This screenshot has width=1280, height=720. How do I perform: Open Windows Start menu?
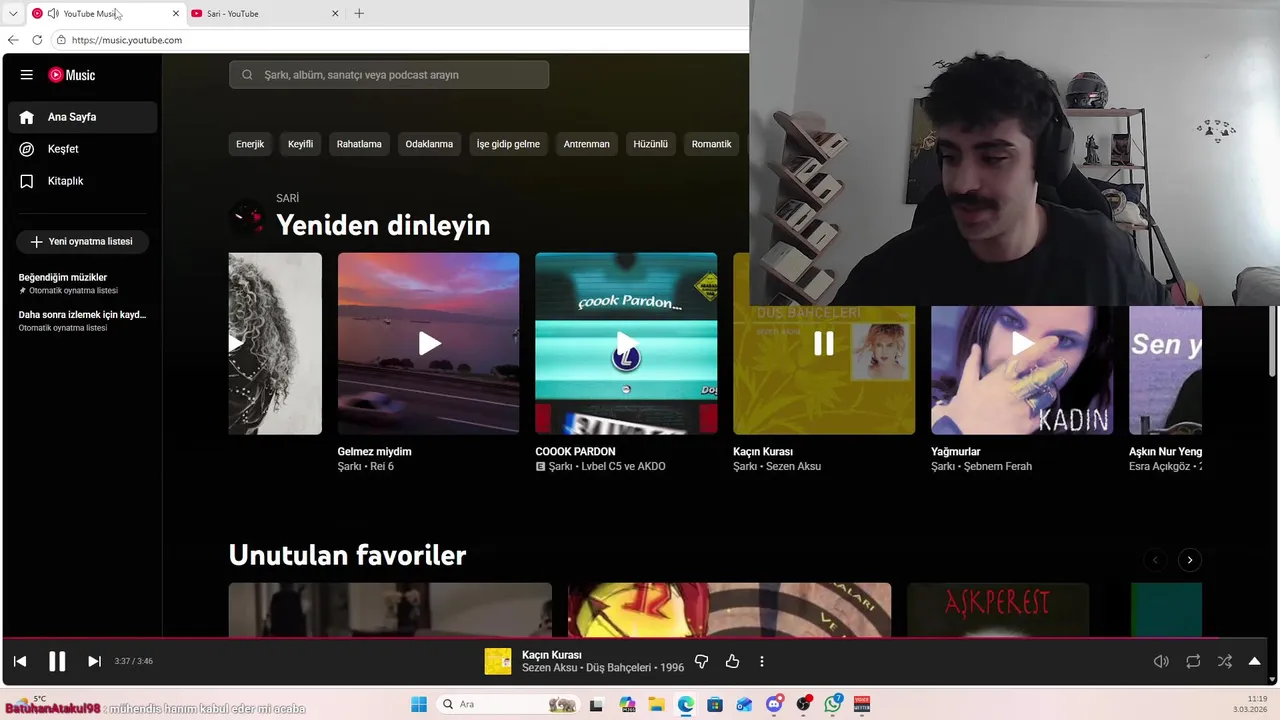point(418,704)
